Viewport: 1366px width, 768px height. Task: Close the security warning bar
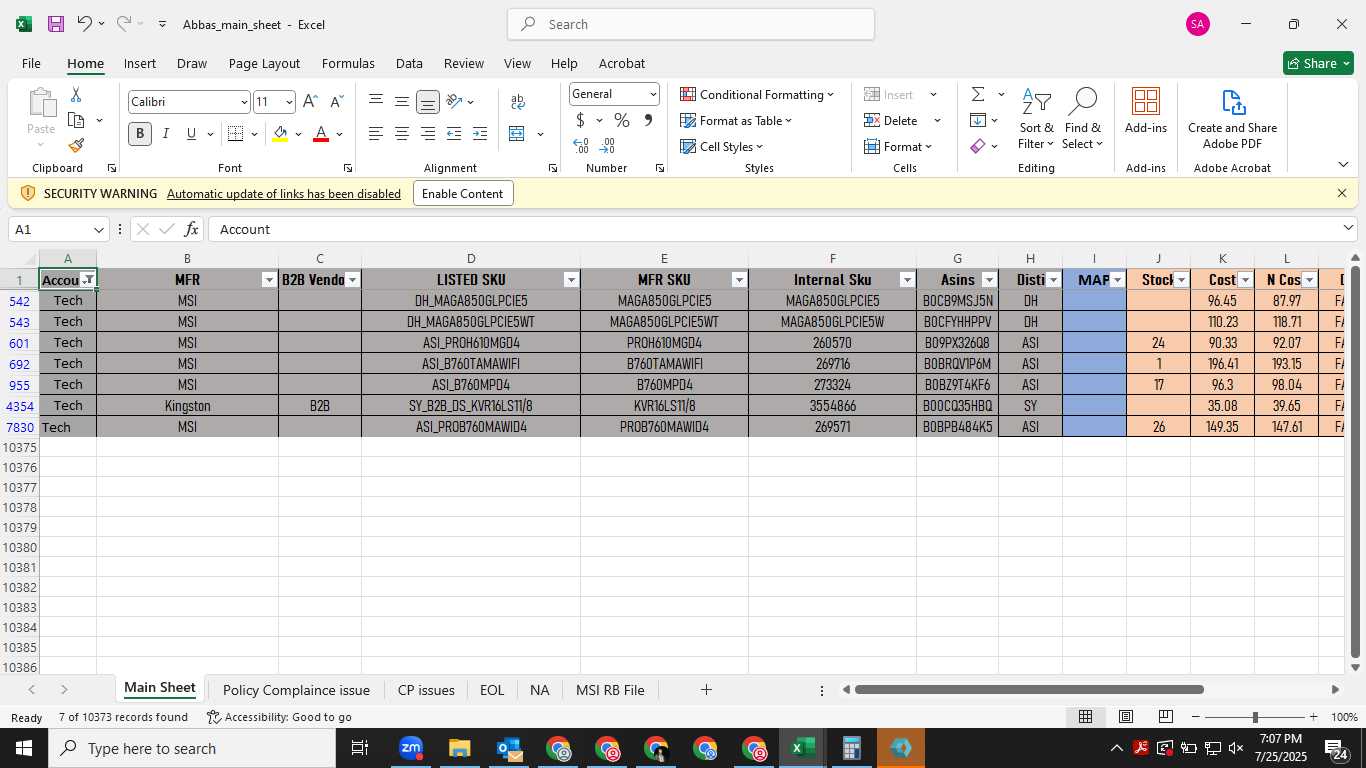click(x=1342, y=193)
